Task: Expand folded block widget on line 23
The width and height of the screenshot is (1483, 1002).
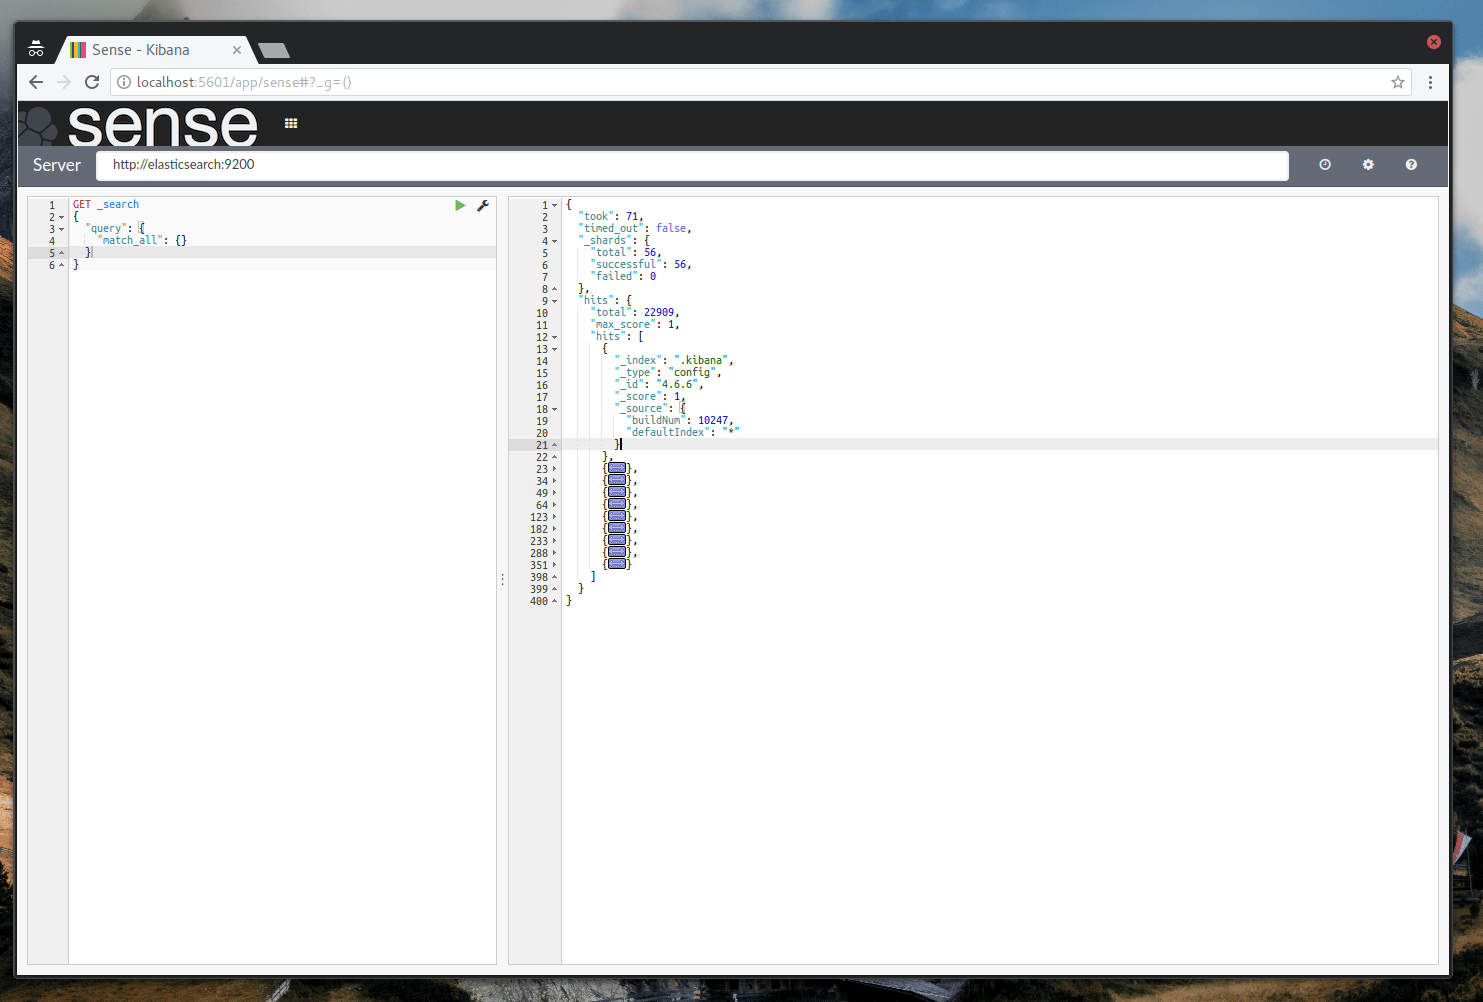Action: click(617, 468)
